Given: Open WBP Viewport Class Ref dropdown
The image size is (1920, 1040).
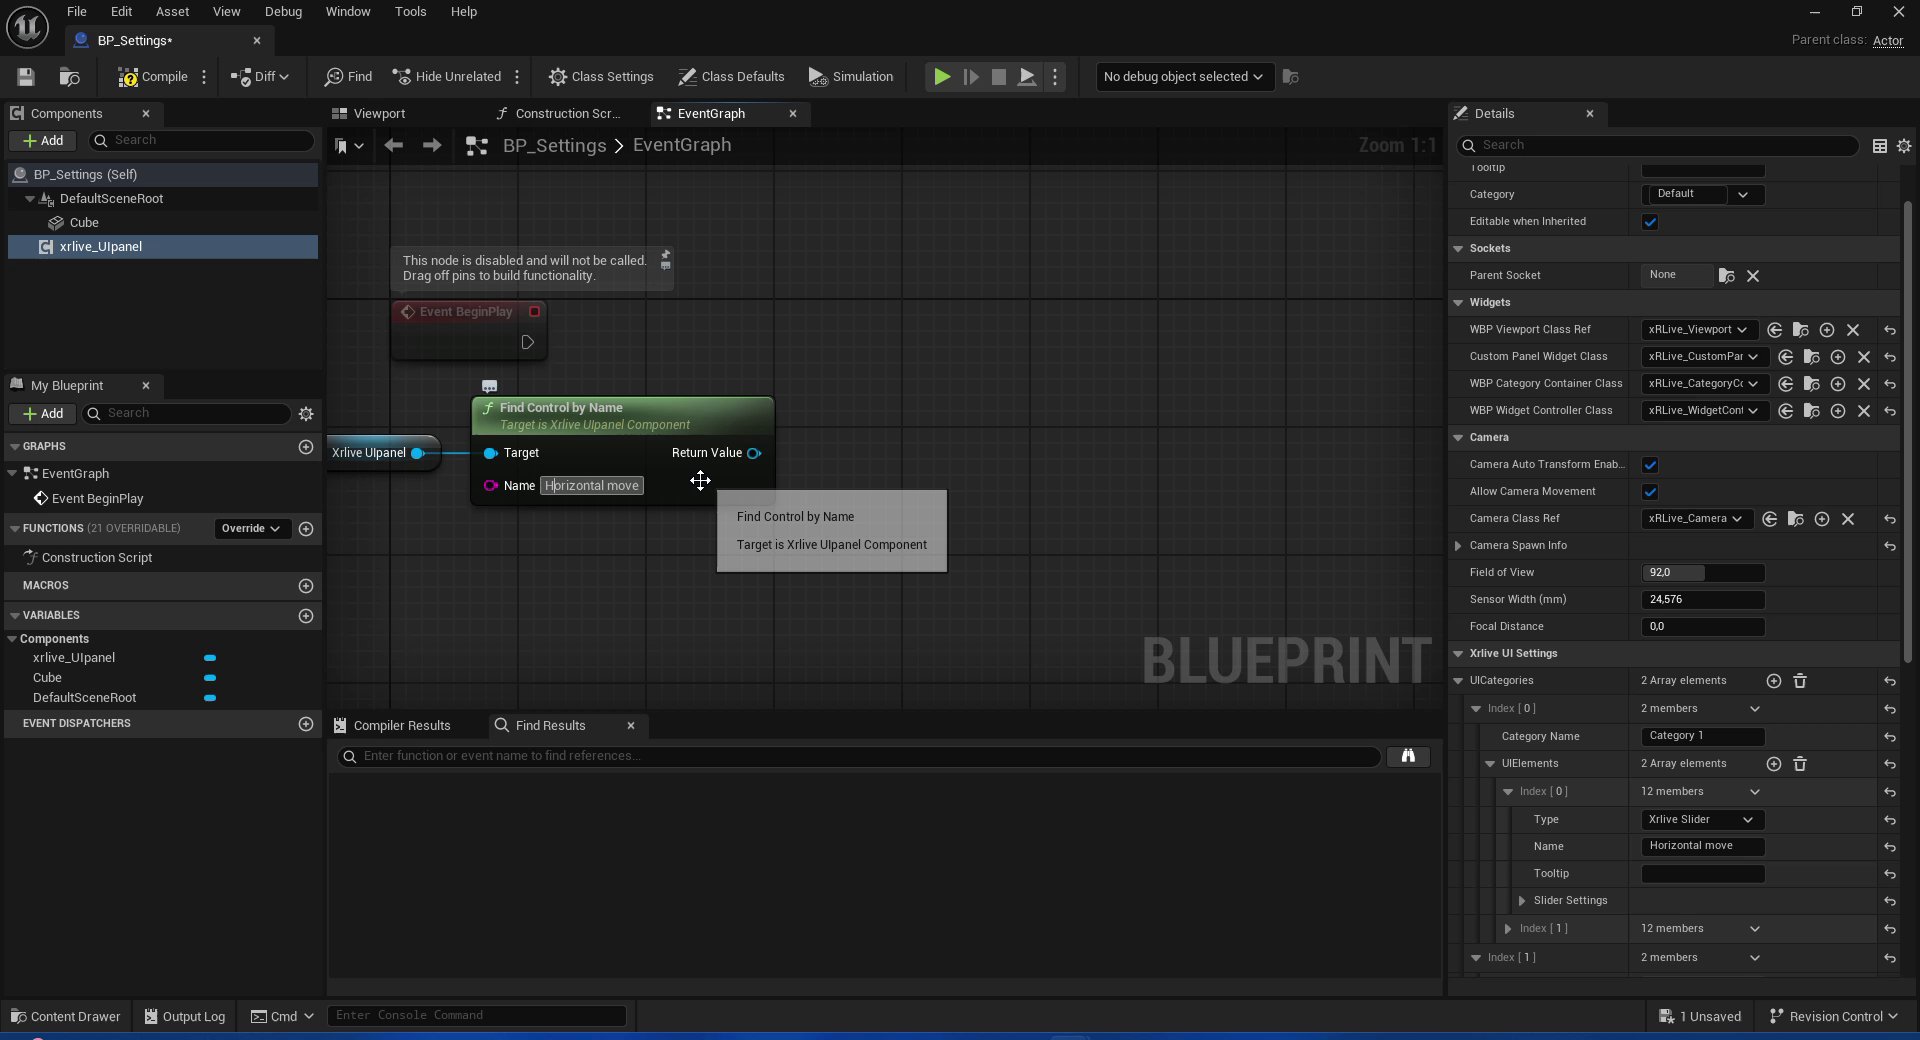Looking at the screenshot, I should pyautogui.click(x=1698, y=330).
